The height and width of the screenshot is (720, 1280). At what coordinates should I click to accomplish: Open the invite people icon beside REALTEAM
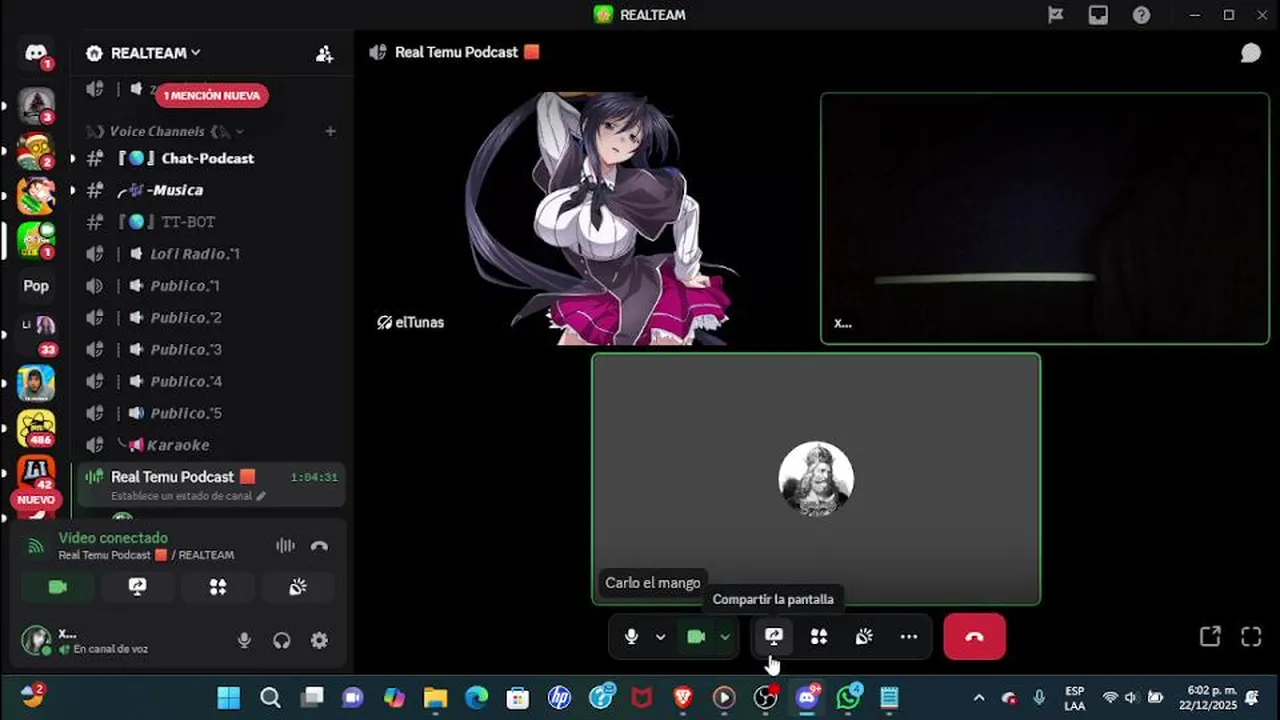[324, 54]
